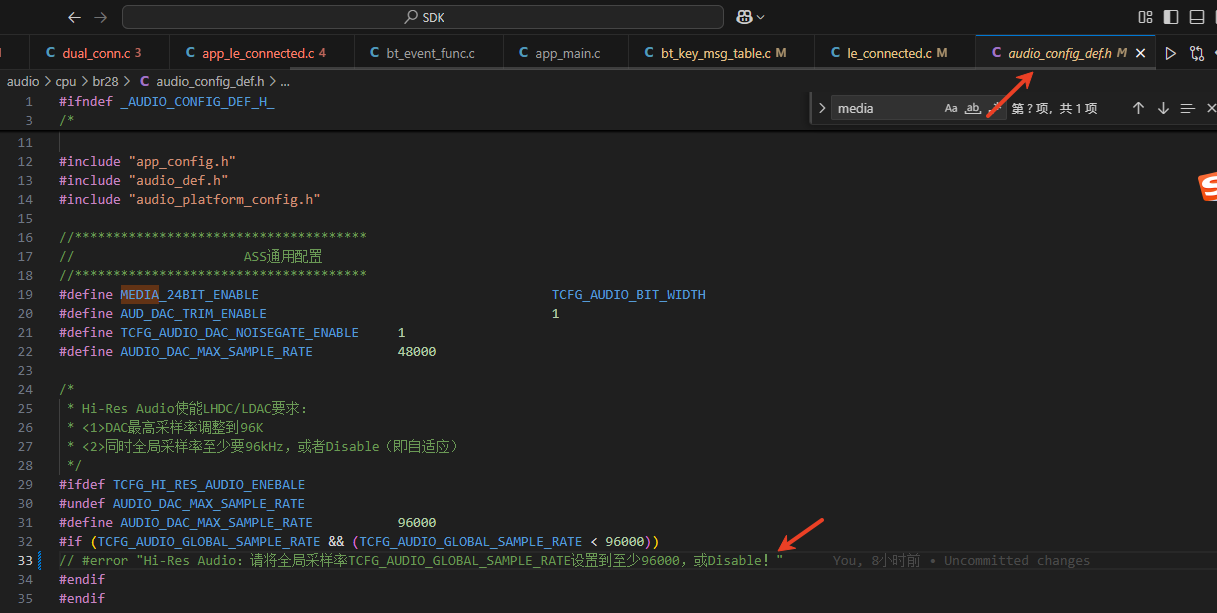Click the AUD_DAC_TRIM_ENABLE define
Image resolution: width=1217 pixels, height=613 pixels.
click(x=194, y=314)
